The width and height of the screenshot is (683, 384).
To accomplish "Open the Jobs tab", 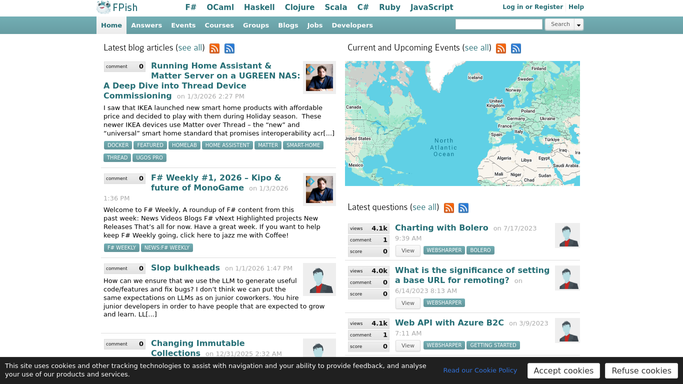I will coord(314,25).
